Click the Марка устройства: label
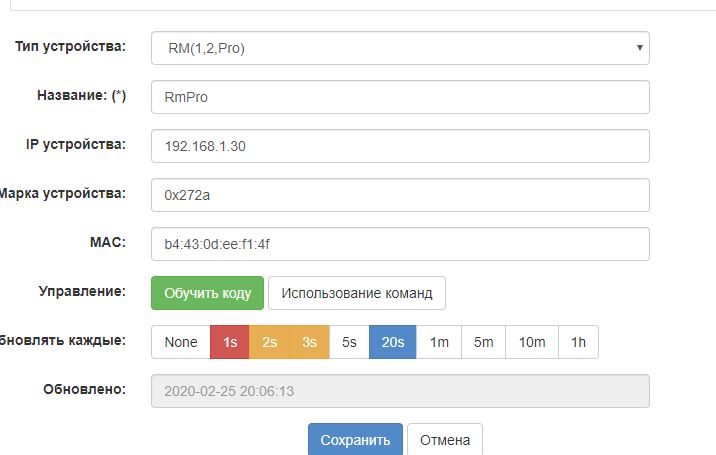This screenshot has height=455, width=716. [x=63, y=193]
